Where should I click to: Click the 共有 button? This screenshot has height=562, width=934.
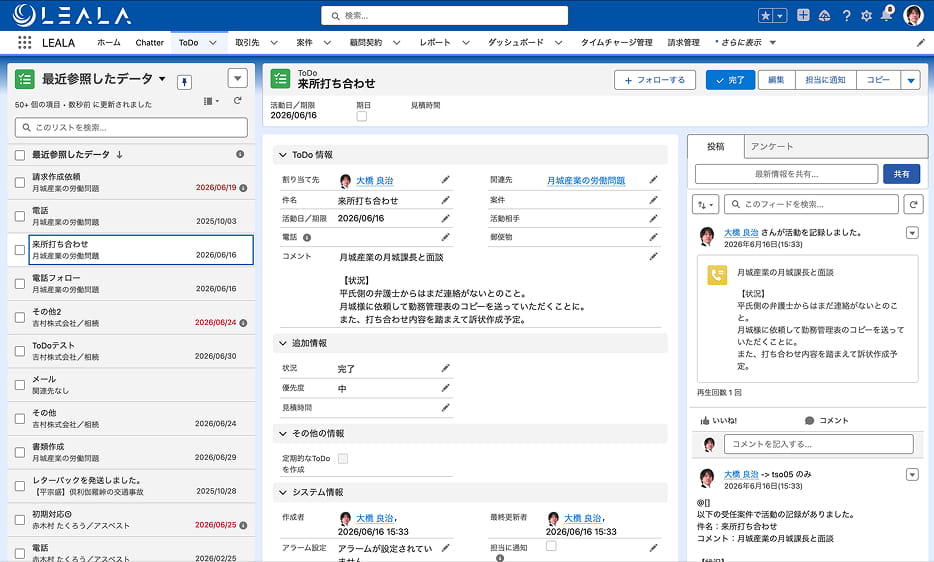901,174
